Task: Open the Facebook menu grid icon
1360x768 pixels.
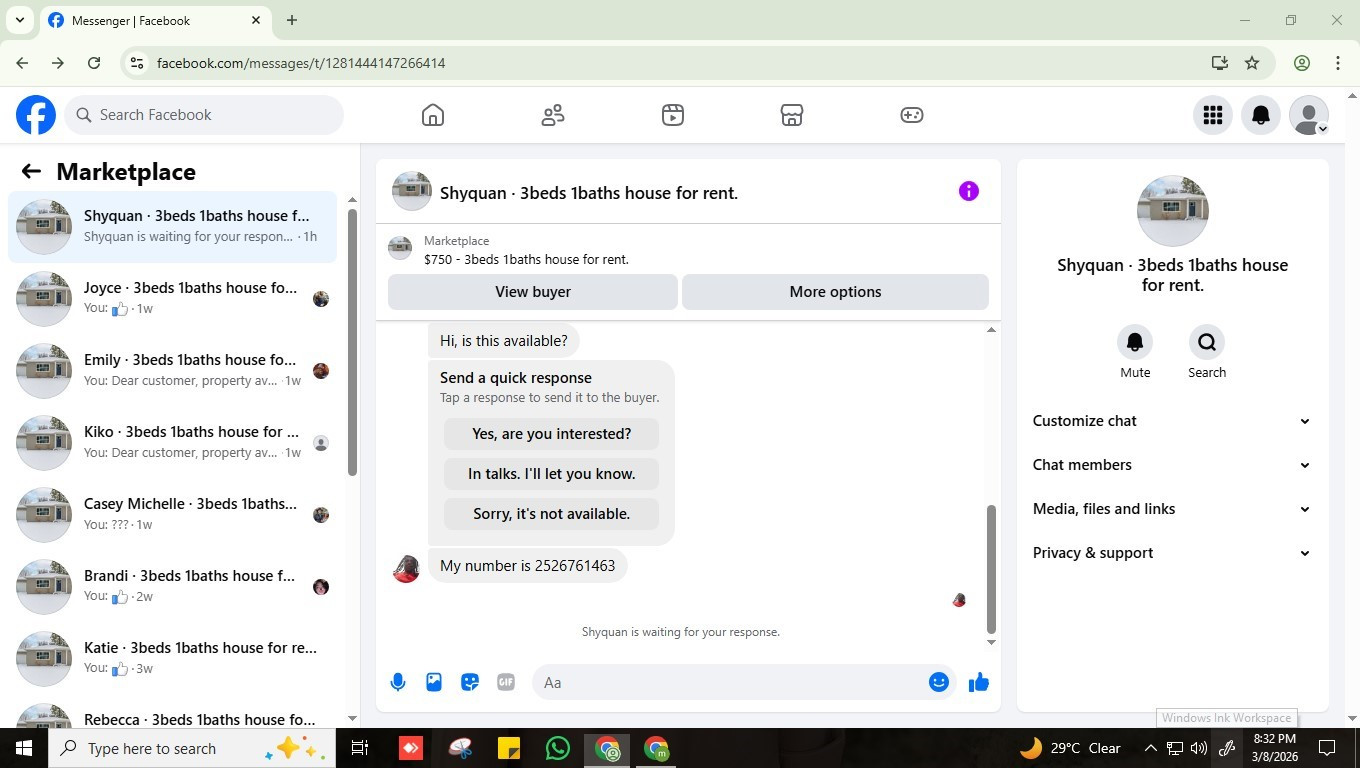Action: [x=1213, y=115]
